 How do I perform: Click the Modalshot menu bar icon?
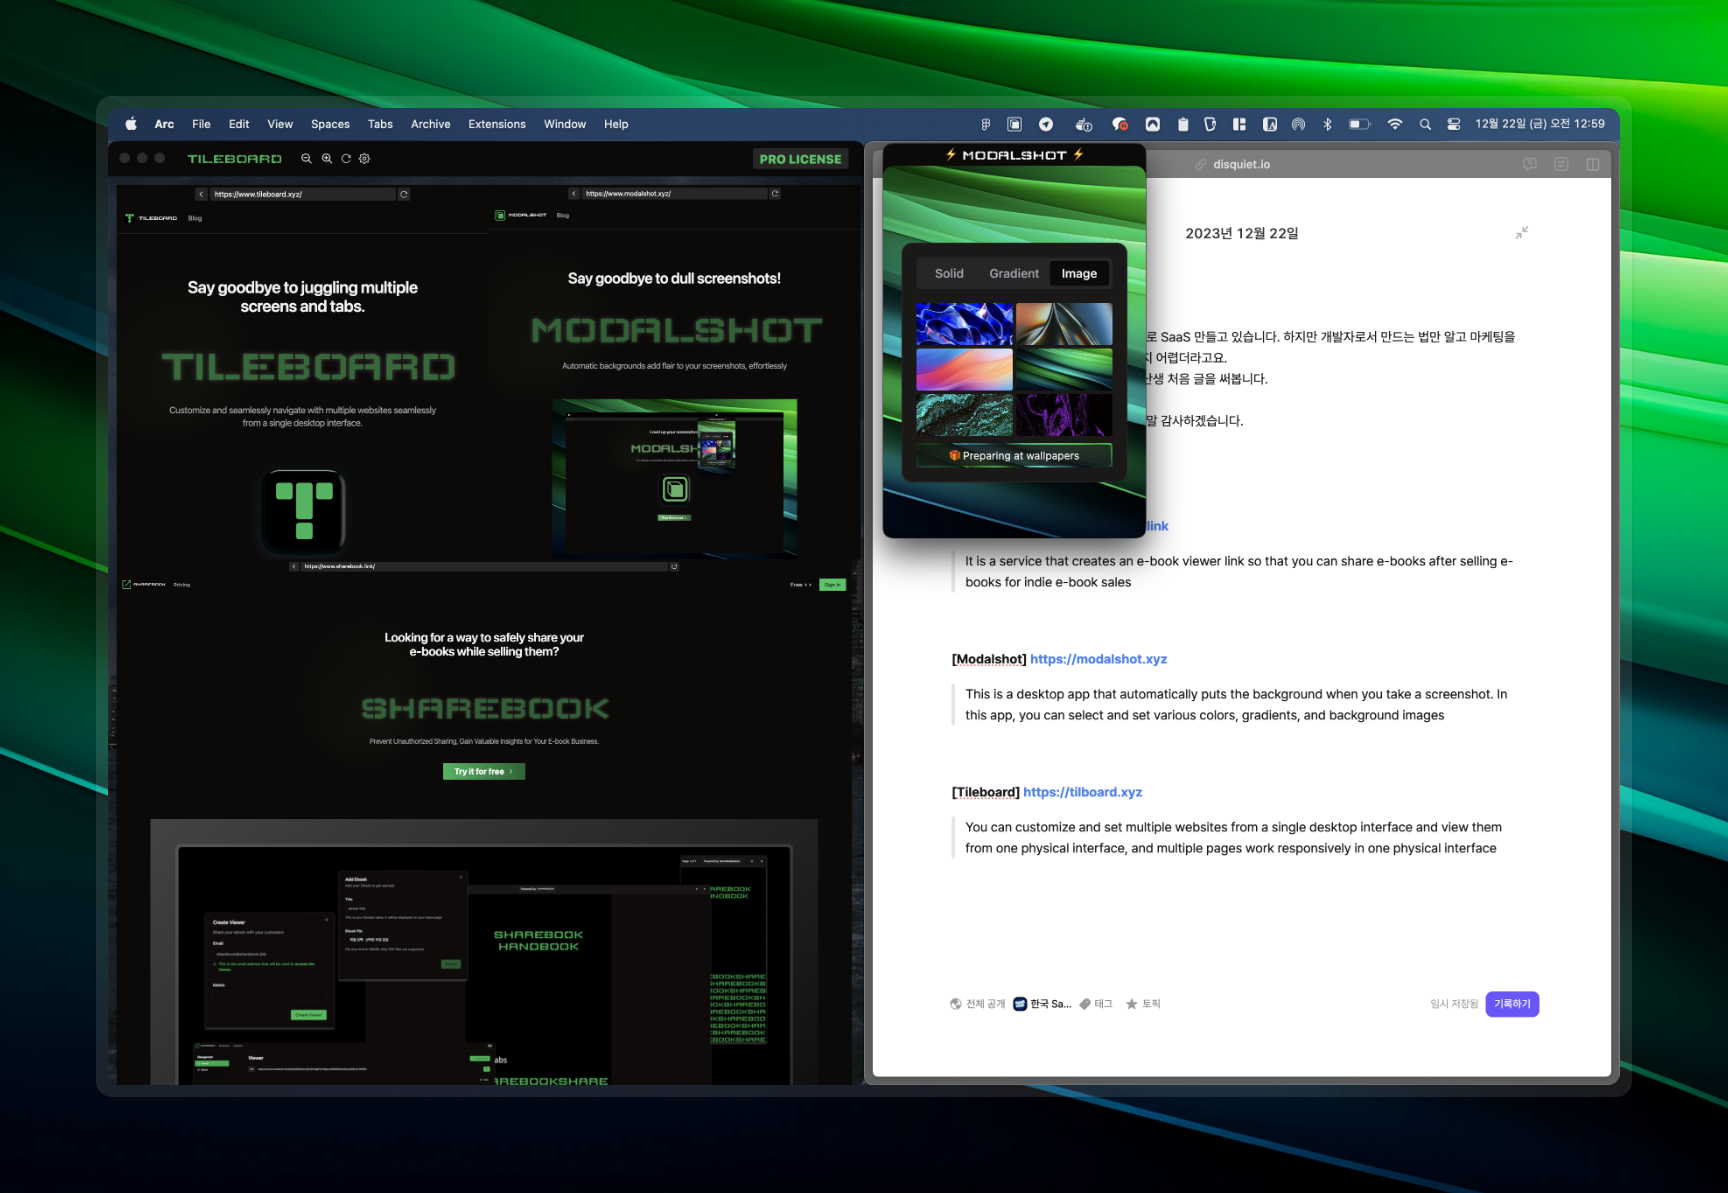tap(1014, 124)
